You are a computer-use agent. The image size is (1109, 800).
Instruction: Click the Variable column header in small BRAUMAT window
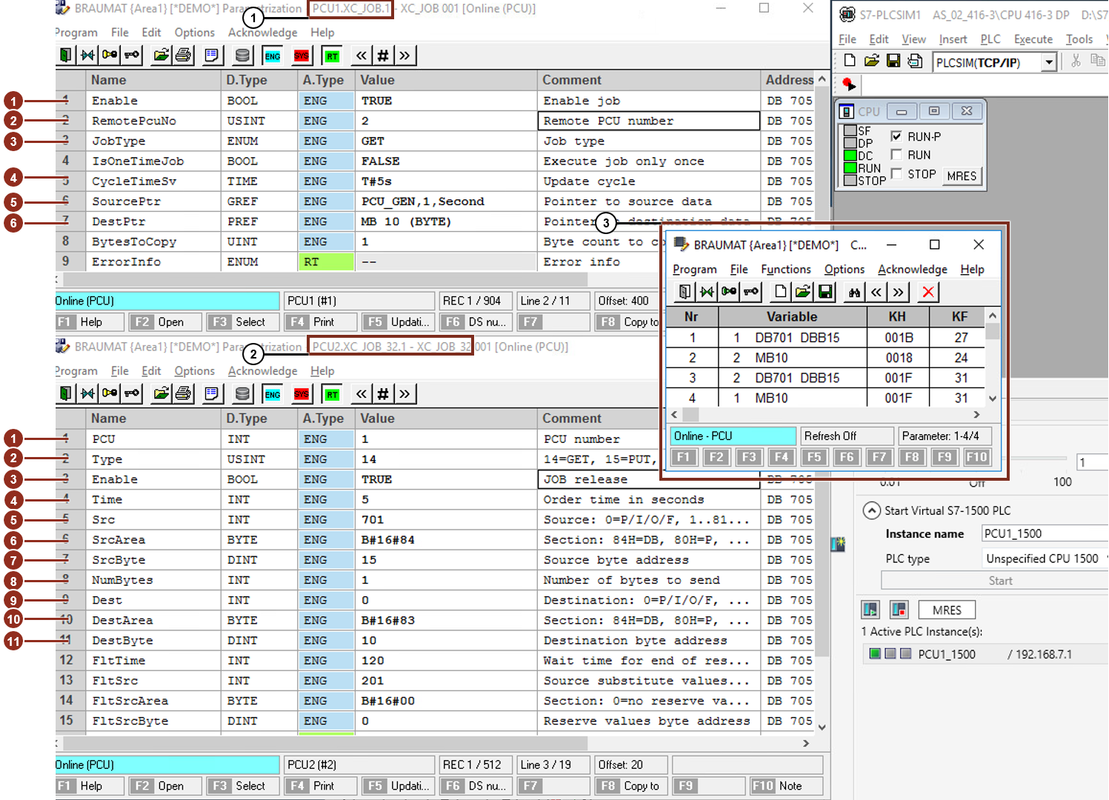click(792, 317)
